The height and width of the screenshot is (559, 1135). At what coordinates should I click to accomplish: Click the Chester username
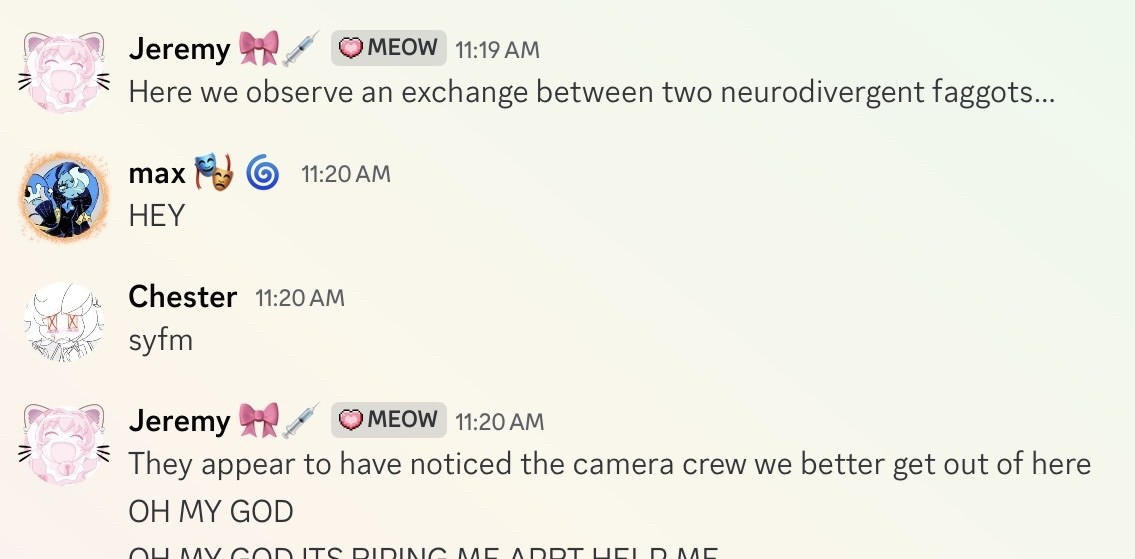(x=183, y=297)
